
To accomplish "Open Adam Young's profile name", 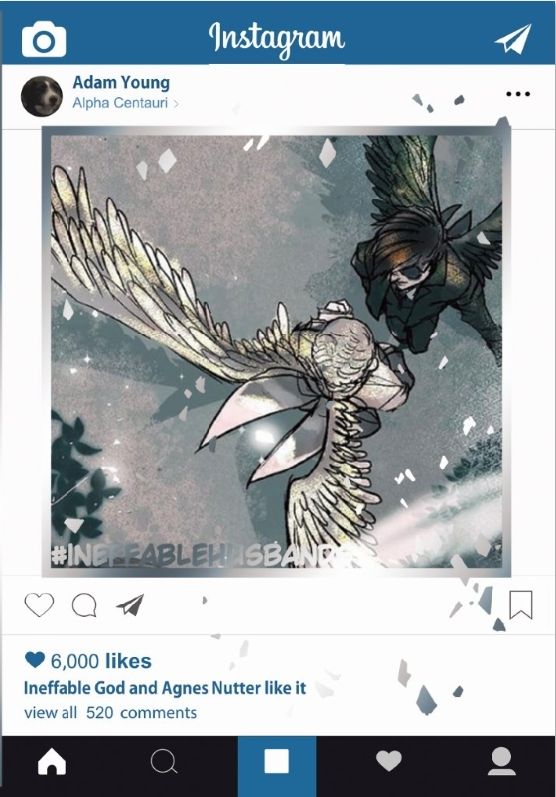I will click(x=121, y=82).
